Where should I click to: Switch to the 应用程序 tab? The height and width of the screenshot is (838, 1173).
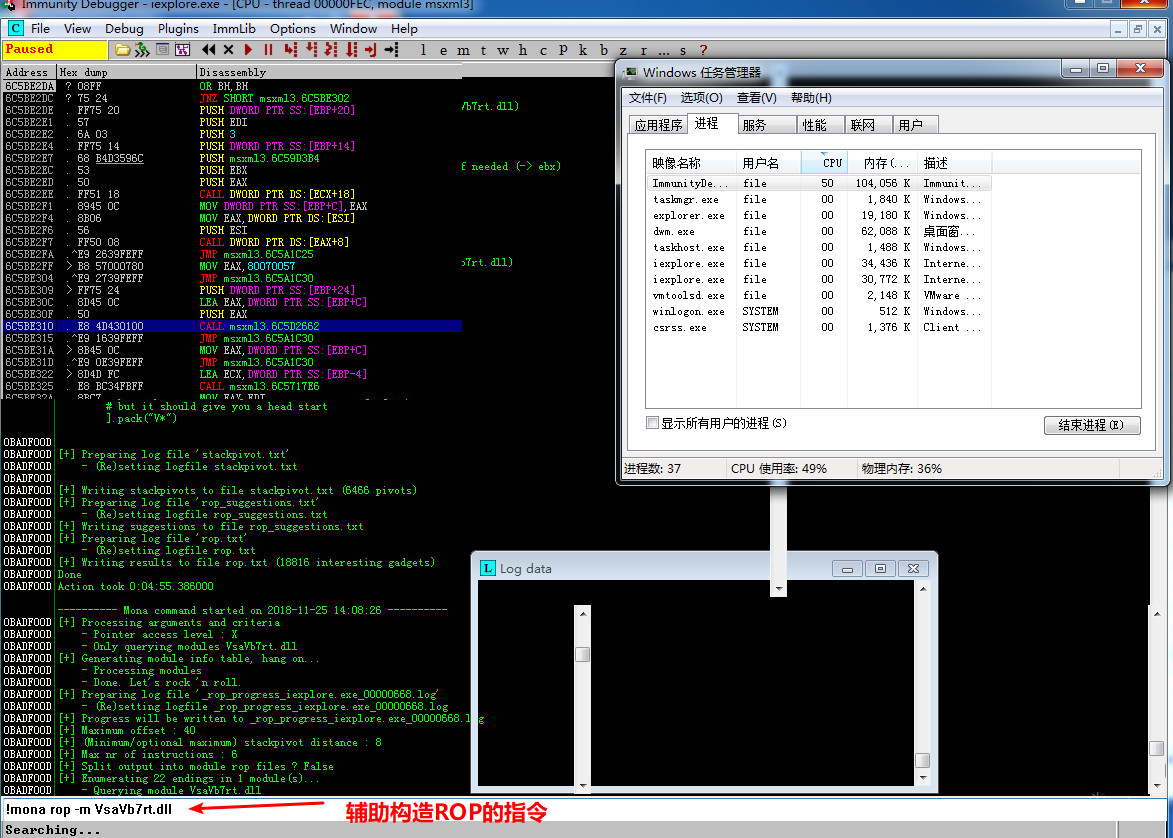coord(658,125)
